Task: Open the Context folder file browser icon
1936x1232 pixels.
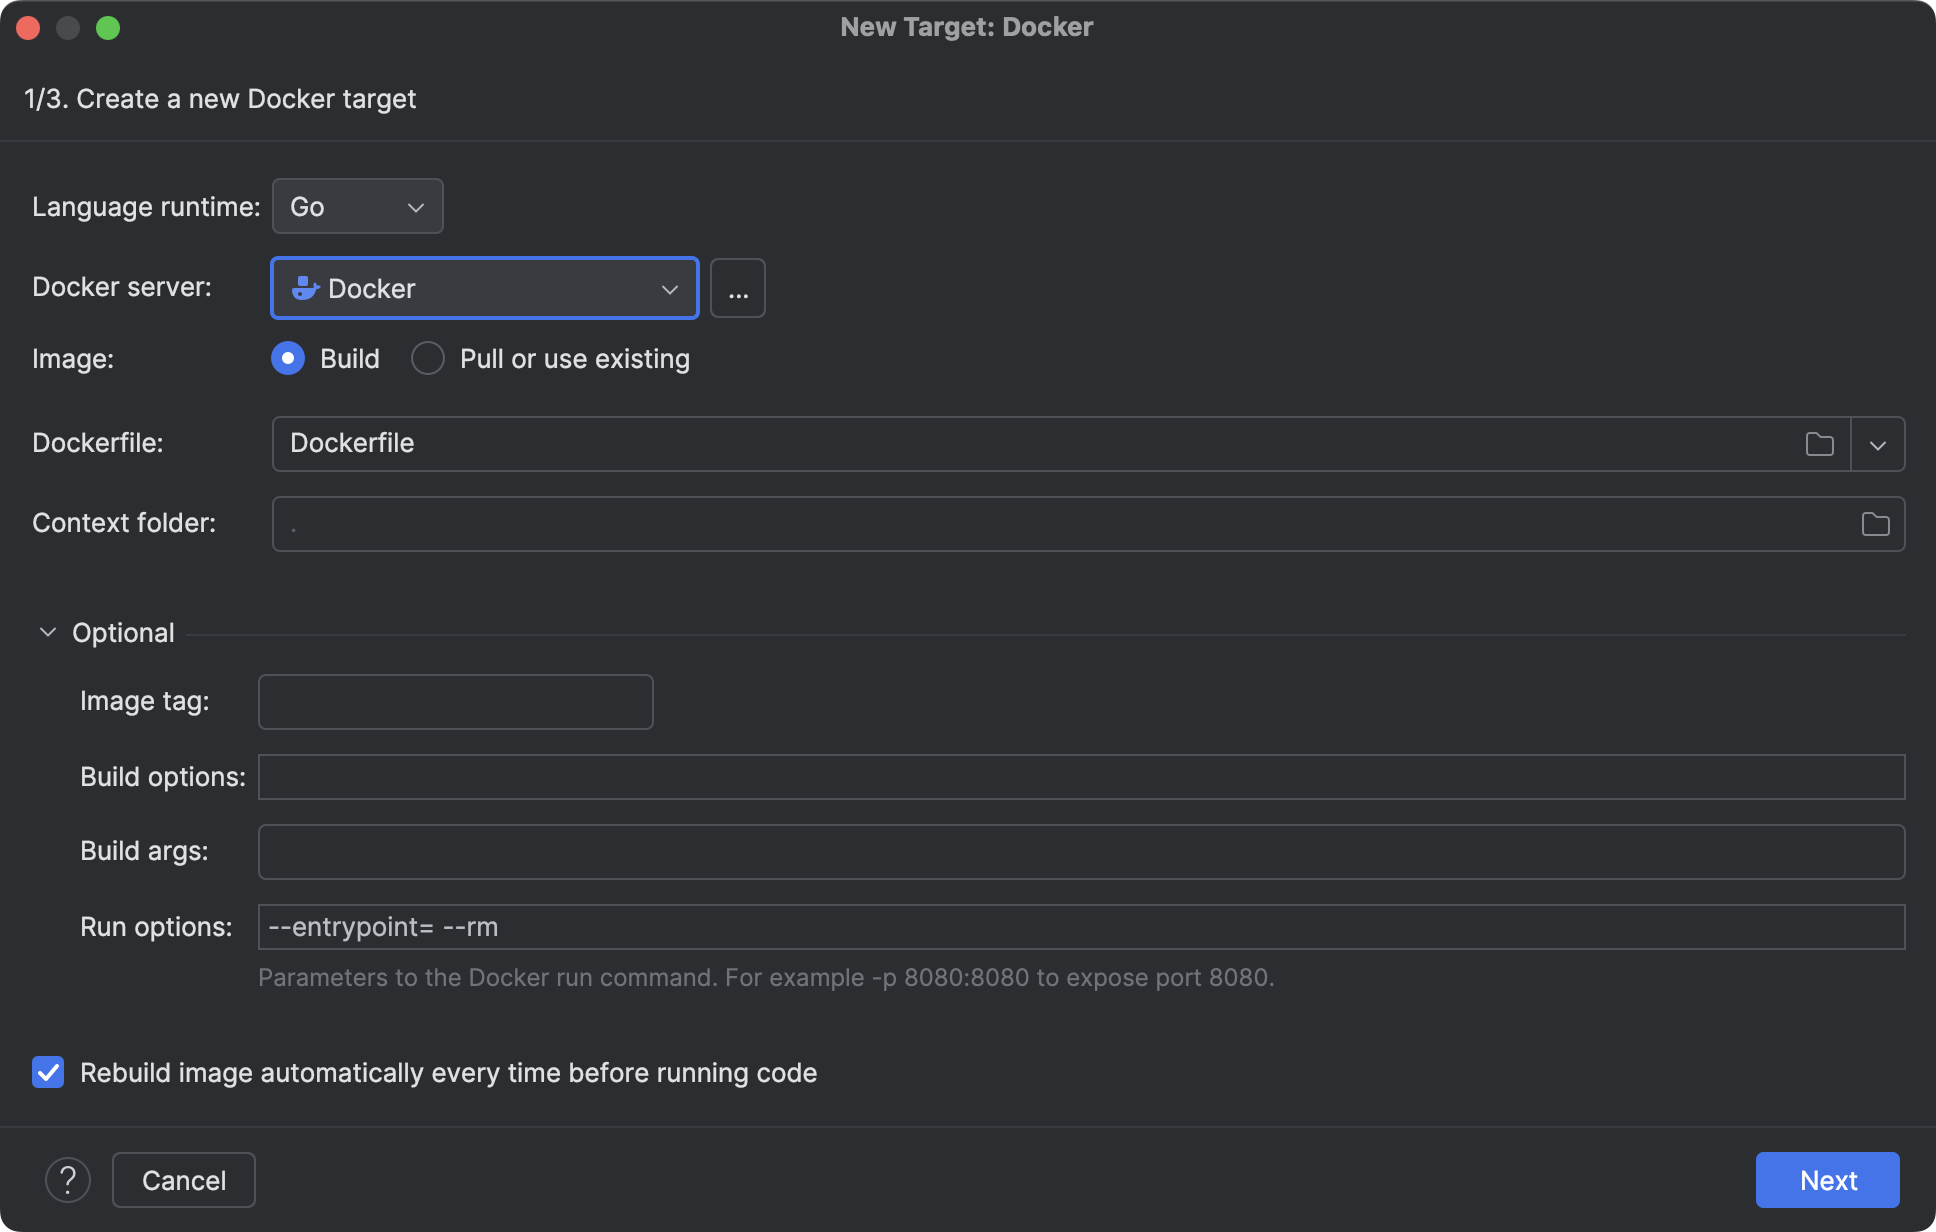Action: click(1876, 523)
